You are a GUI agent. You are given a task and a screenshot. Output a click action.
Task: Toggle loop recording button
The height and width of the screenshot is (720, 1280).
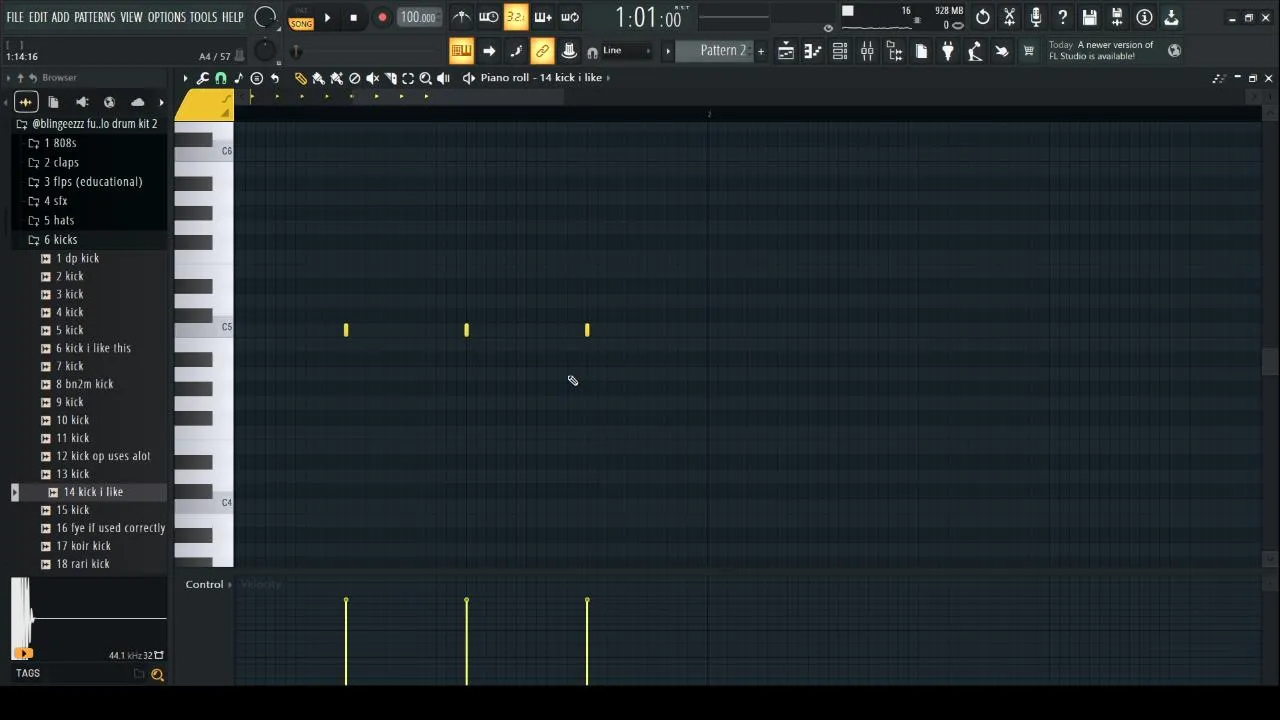[569, 17]
